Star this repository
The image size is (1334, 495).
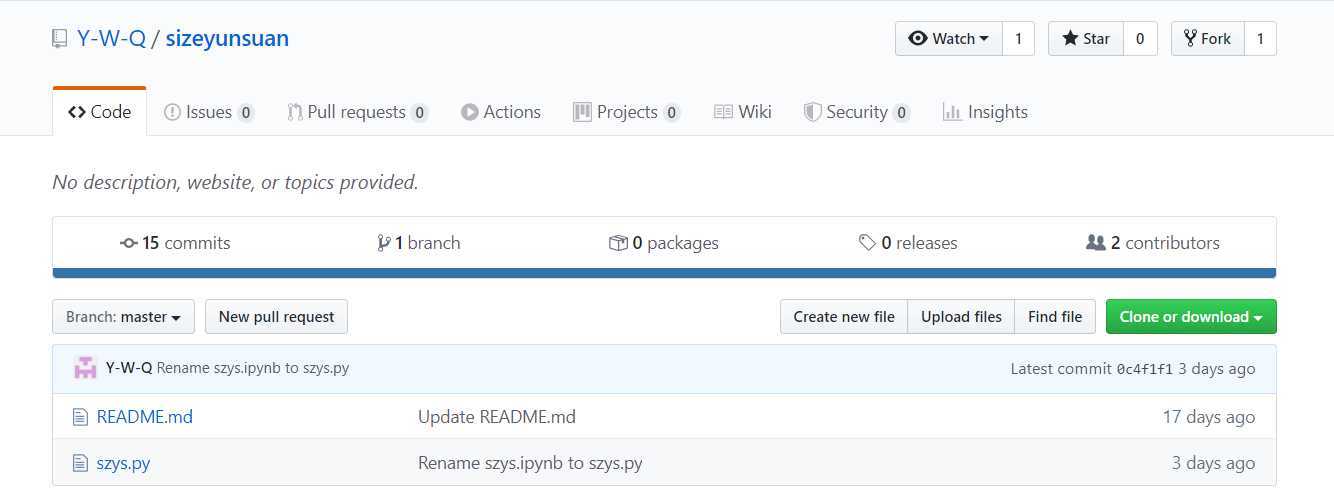1085,39
